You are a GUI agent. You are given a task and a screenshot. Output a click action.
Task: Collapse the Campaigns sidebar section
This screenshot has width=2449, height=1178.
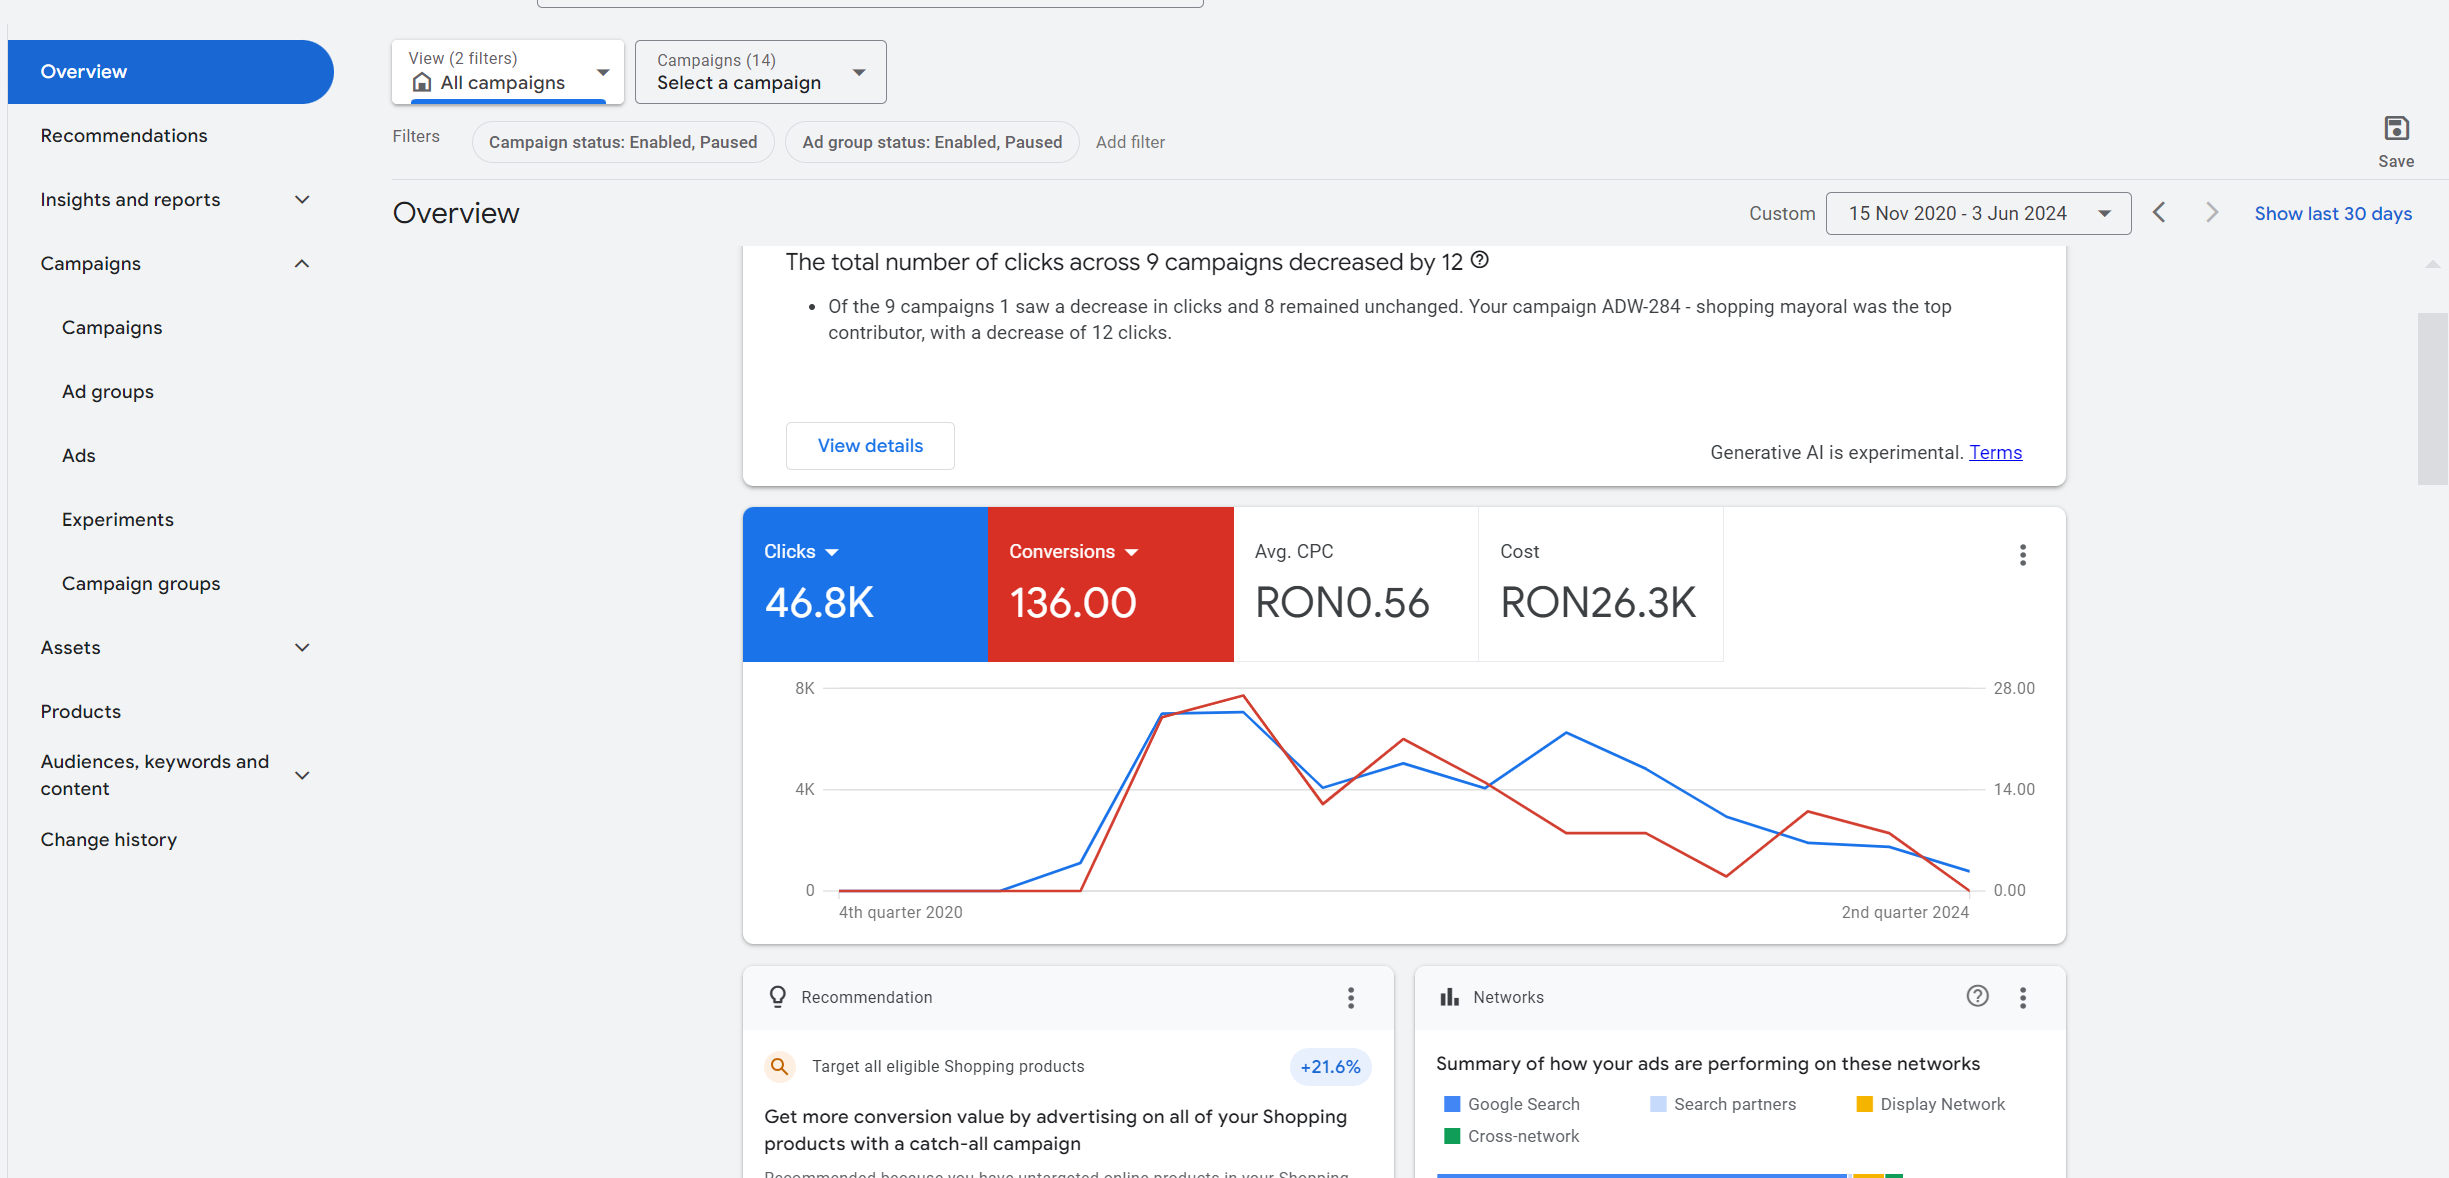[x=302, y=264]
